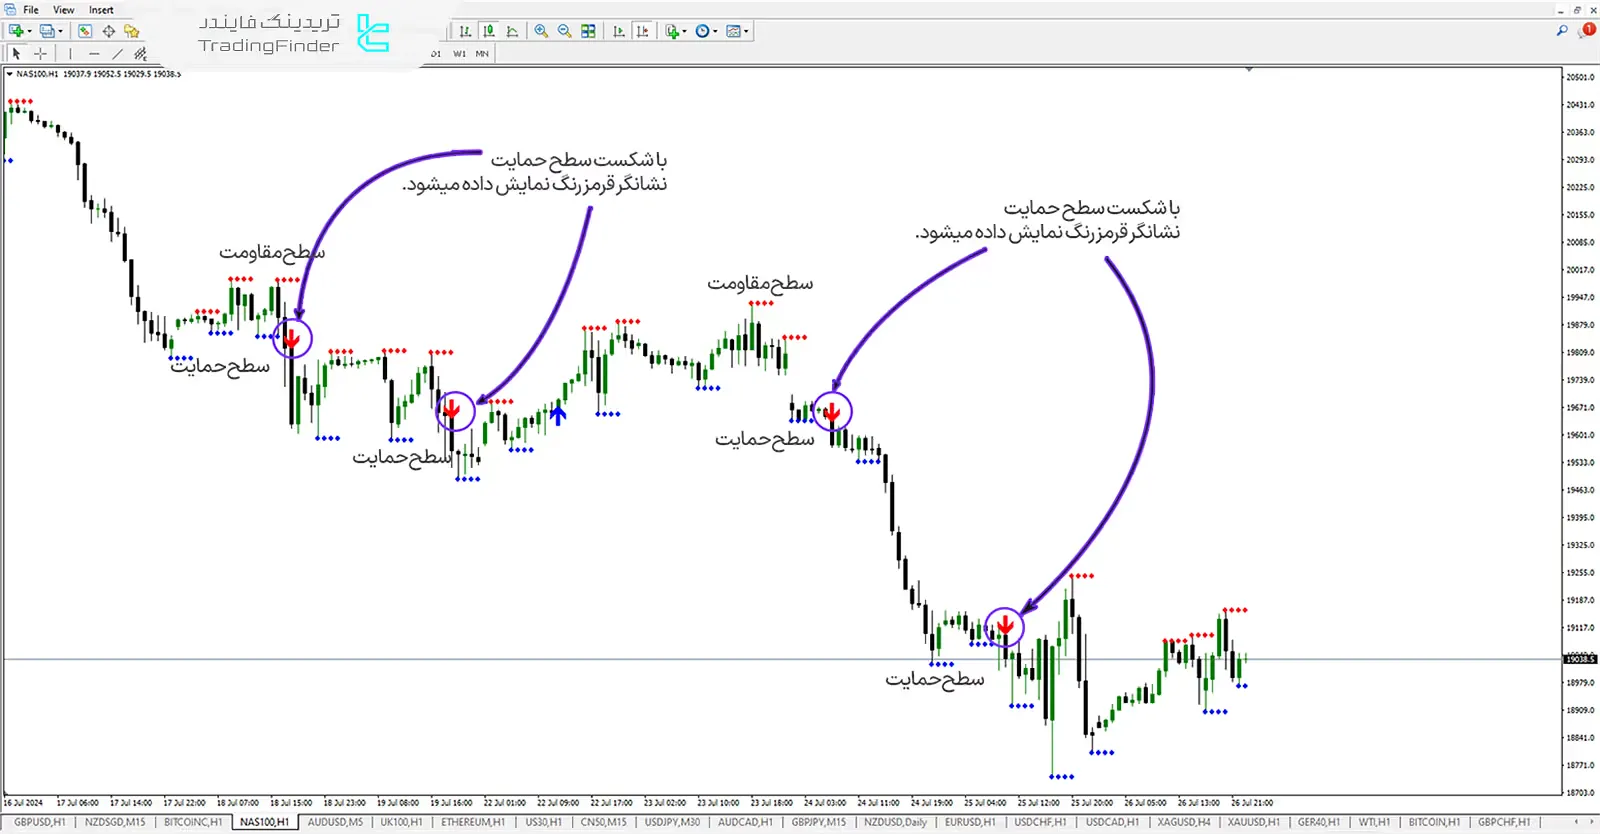This screenshot has width=1600, height=834.
Task: Draw a horizontal line tool
Action: 94,54
